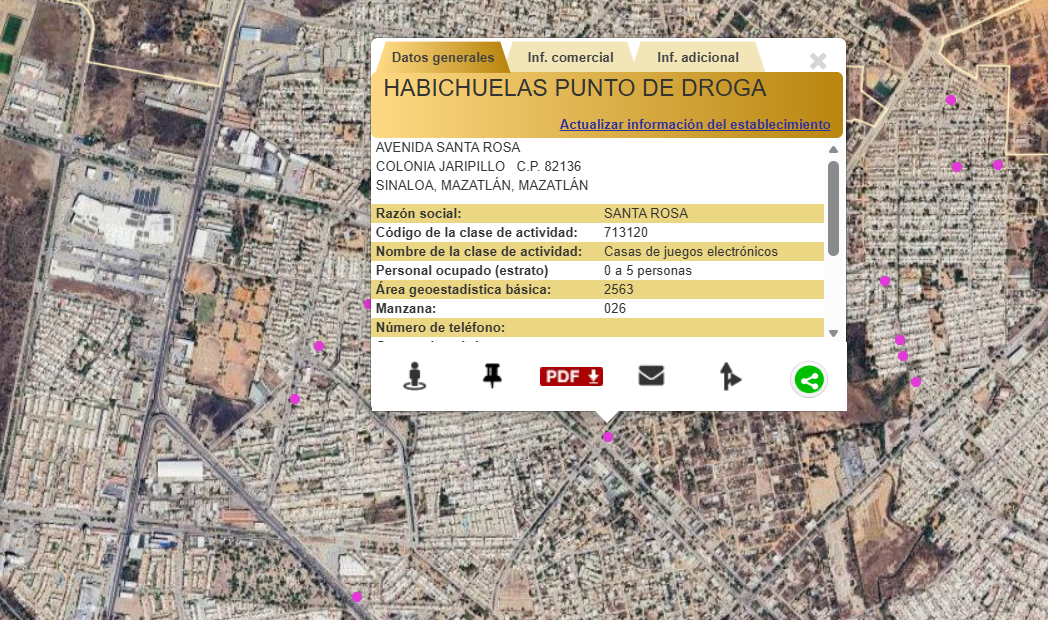Click Número de teléfono label
Viewport: 1048px width, 620px height.
pyautogui.click(x=440, y=327)
